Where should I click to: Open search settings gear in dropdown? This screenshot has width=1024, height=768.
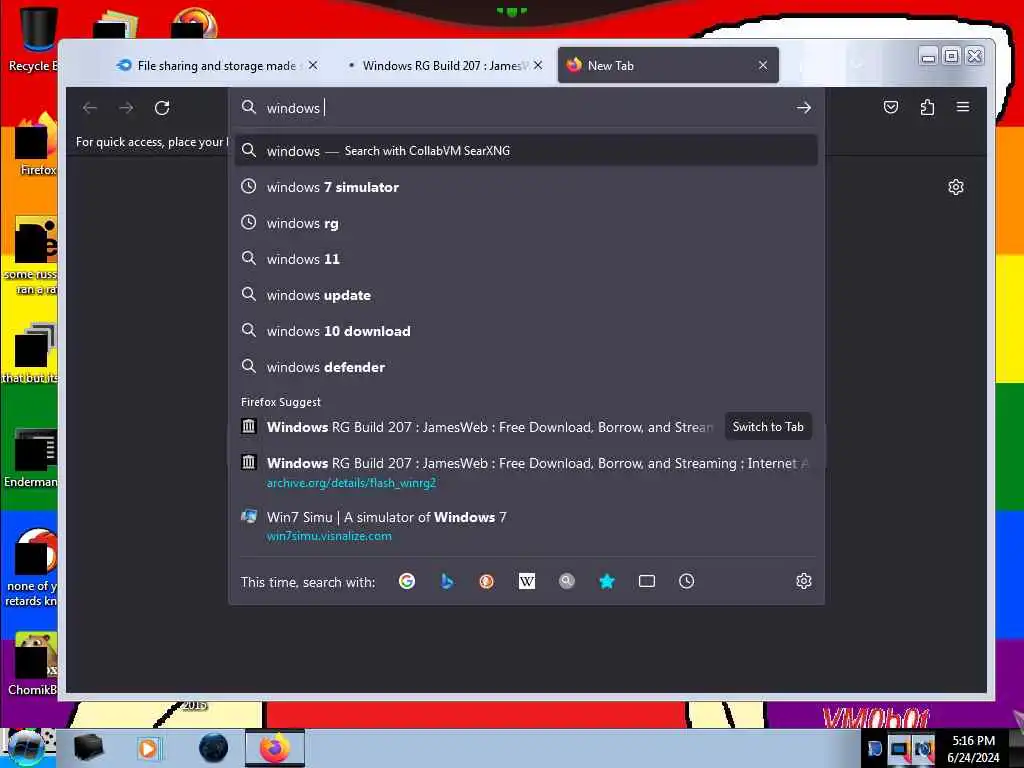click(804, 581)
